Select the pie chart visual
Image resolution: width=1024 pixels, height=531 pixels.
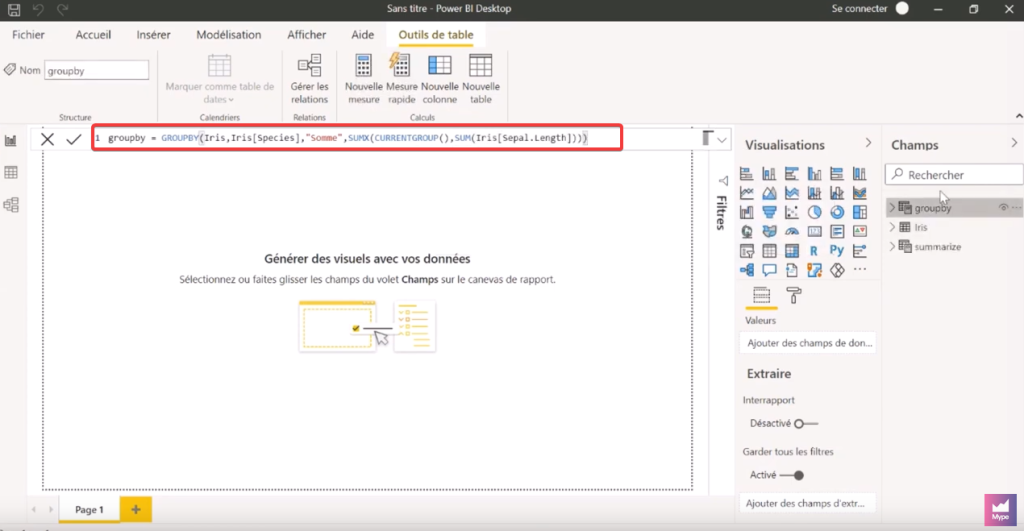(814, 212)
